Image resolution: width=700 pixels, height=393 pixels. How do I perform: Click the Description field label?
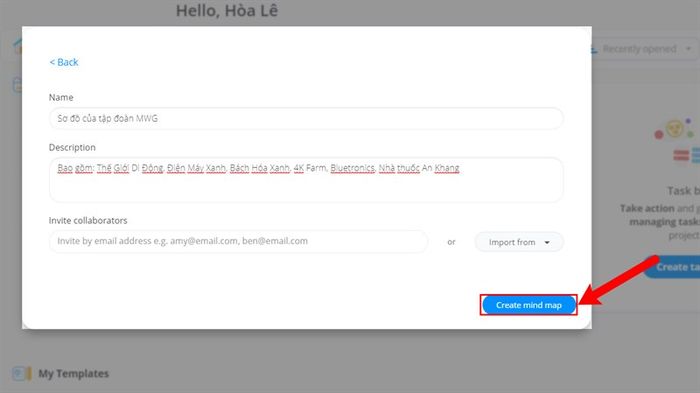pos(72,147)
